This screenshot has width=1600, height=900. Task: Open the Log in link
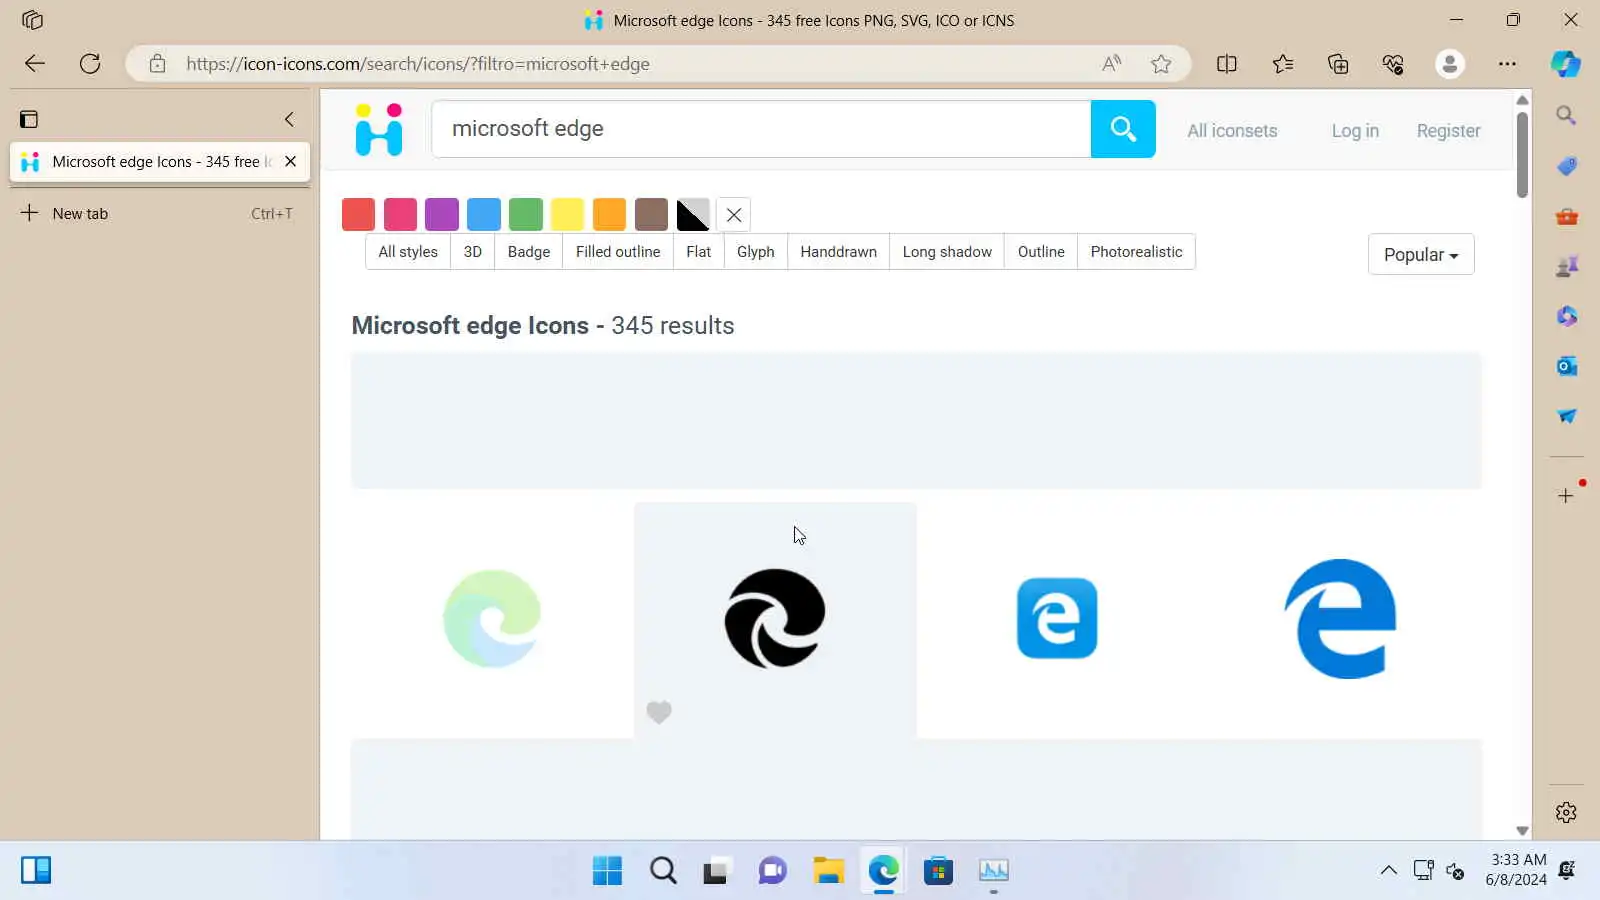1355,131
